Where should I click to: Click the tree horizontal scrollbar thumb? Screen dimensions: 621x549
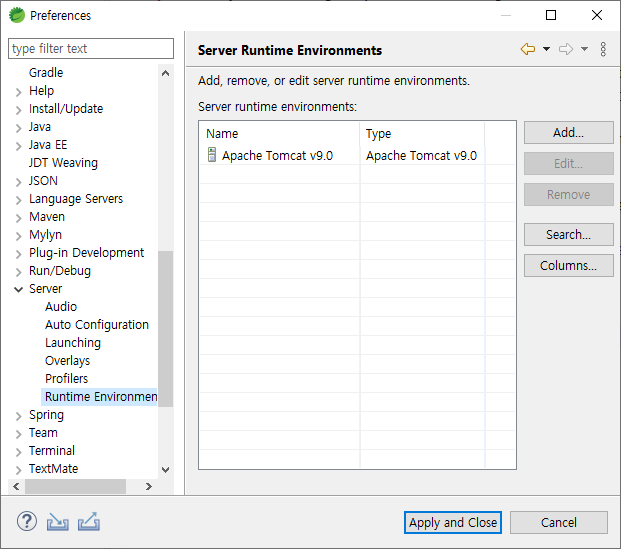point(75,486)
